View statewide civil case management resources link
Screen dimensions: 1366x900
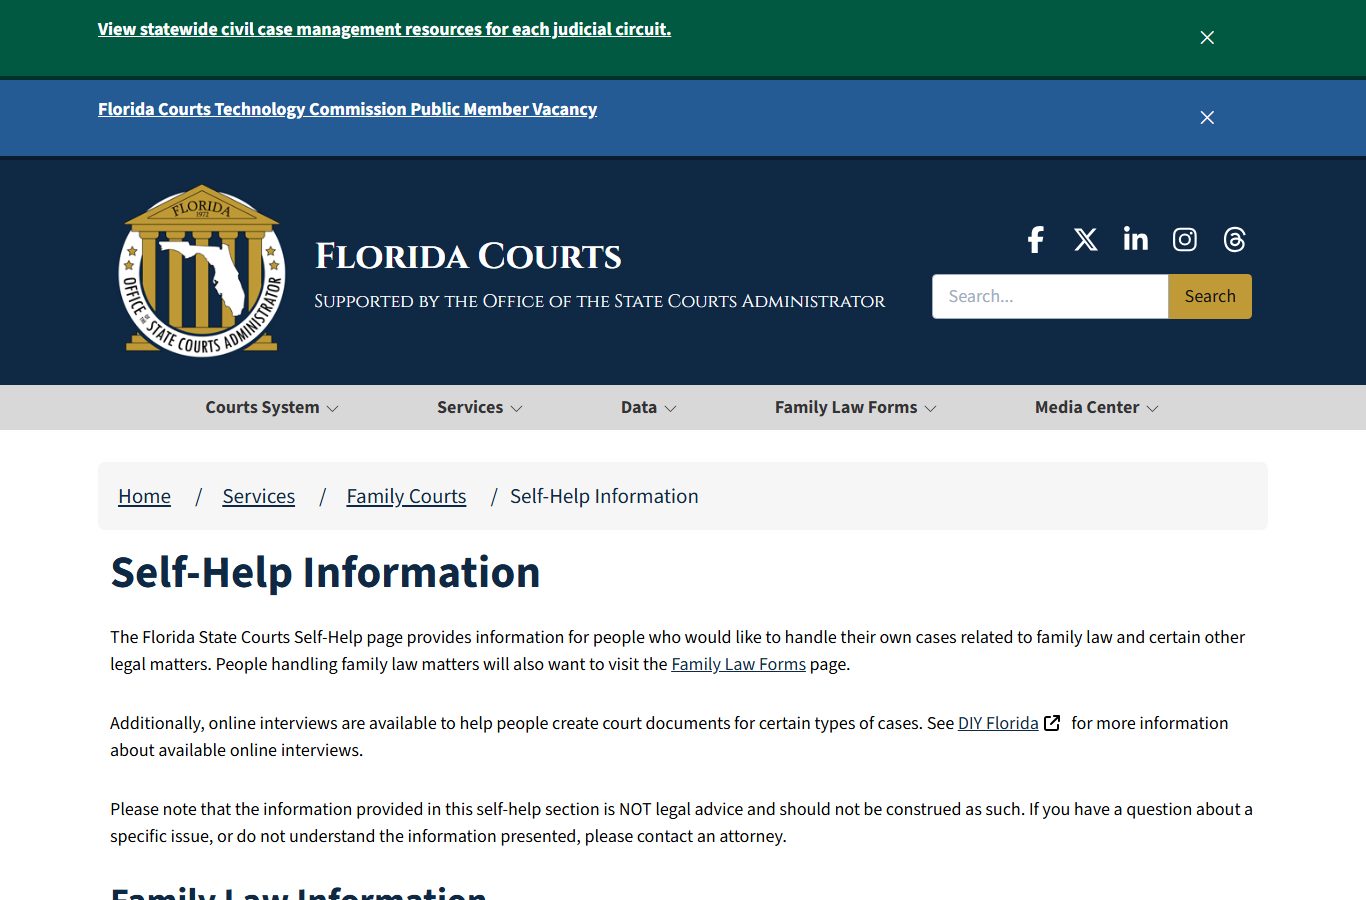click(384, 29)
